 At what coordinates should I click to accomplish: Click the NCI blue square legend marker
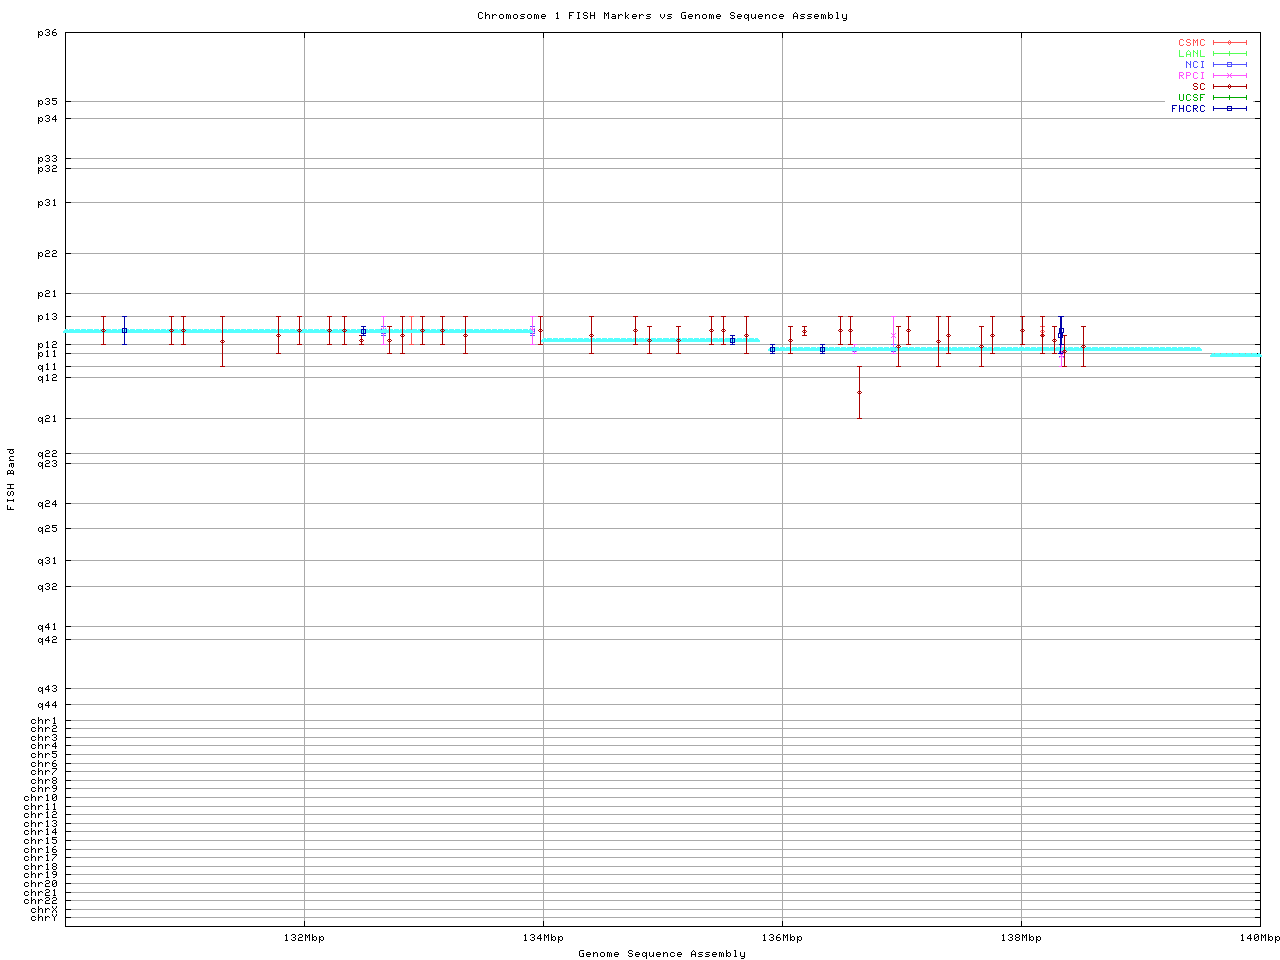pyautogui.click(x=1229, y=65)
